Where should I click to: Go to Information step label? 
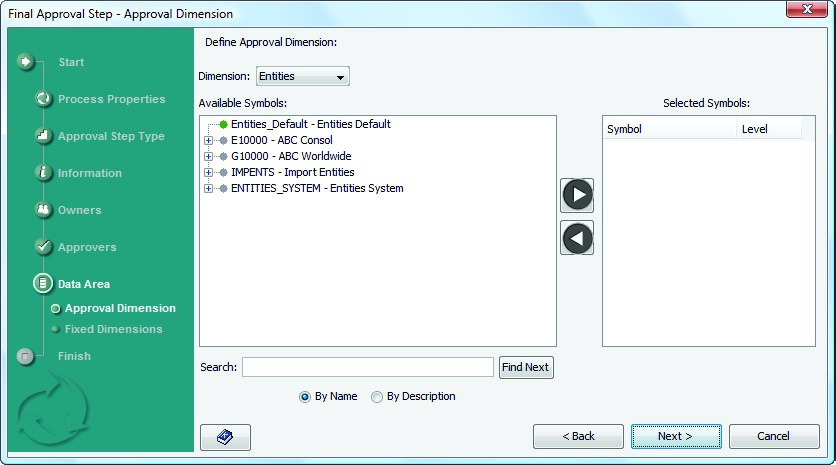coord(90,173)
